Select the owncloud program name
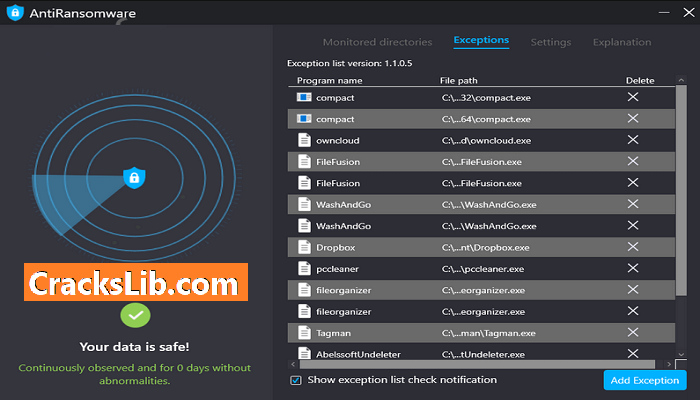 (338, 140)
